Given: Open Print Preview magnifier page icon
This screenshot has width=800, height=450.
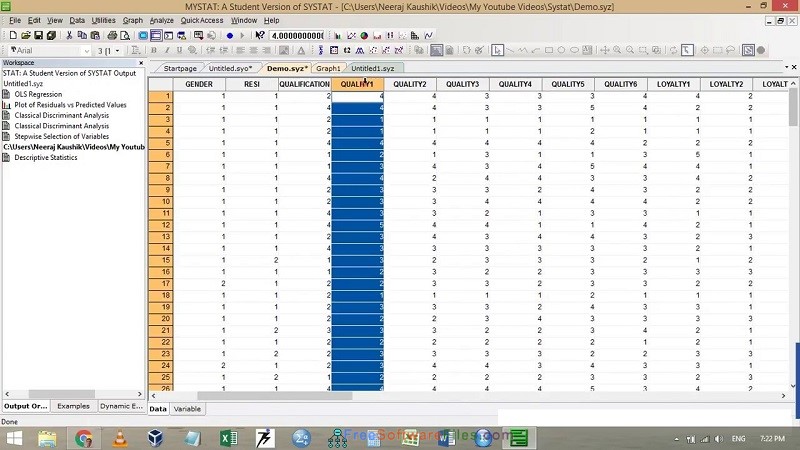Looking at the screenshot, I should pyautogui.click(x=125, y=35).
